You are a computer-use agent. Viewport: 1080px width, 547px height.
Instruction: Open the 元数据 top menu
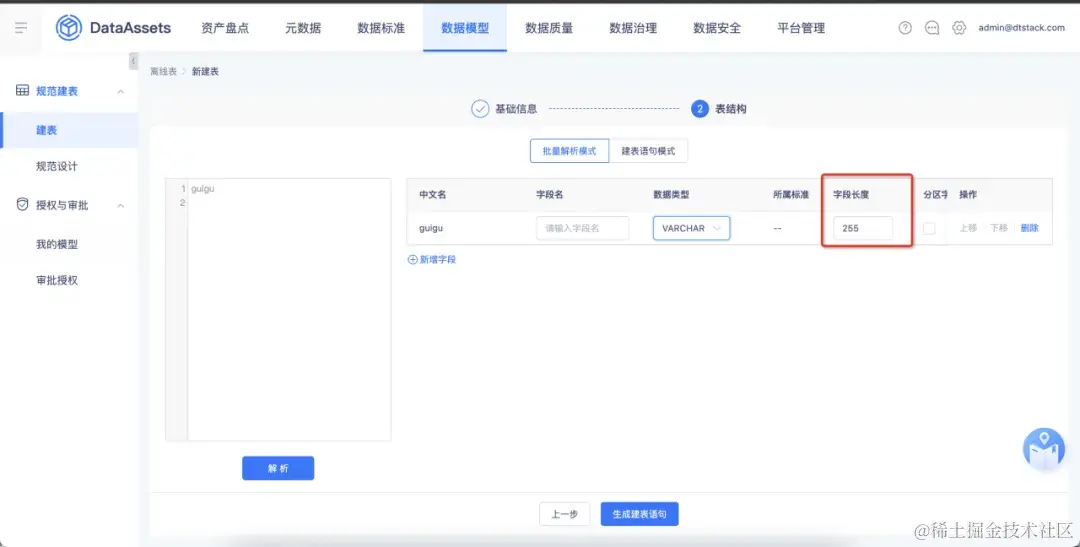pos(303,28)
